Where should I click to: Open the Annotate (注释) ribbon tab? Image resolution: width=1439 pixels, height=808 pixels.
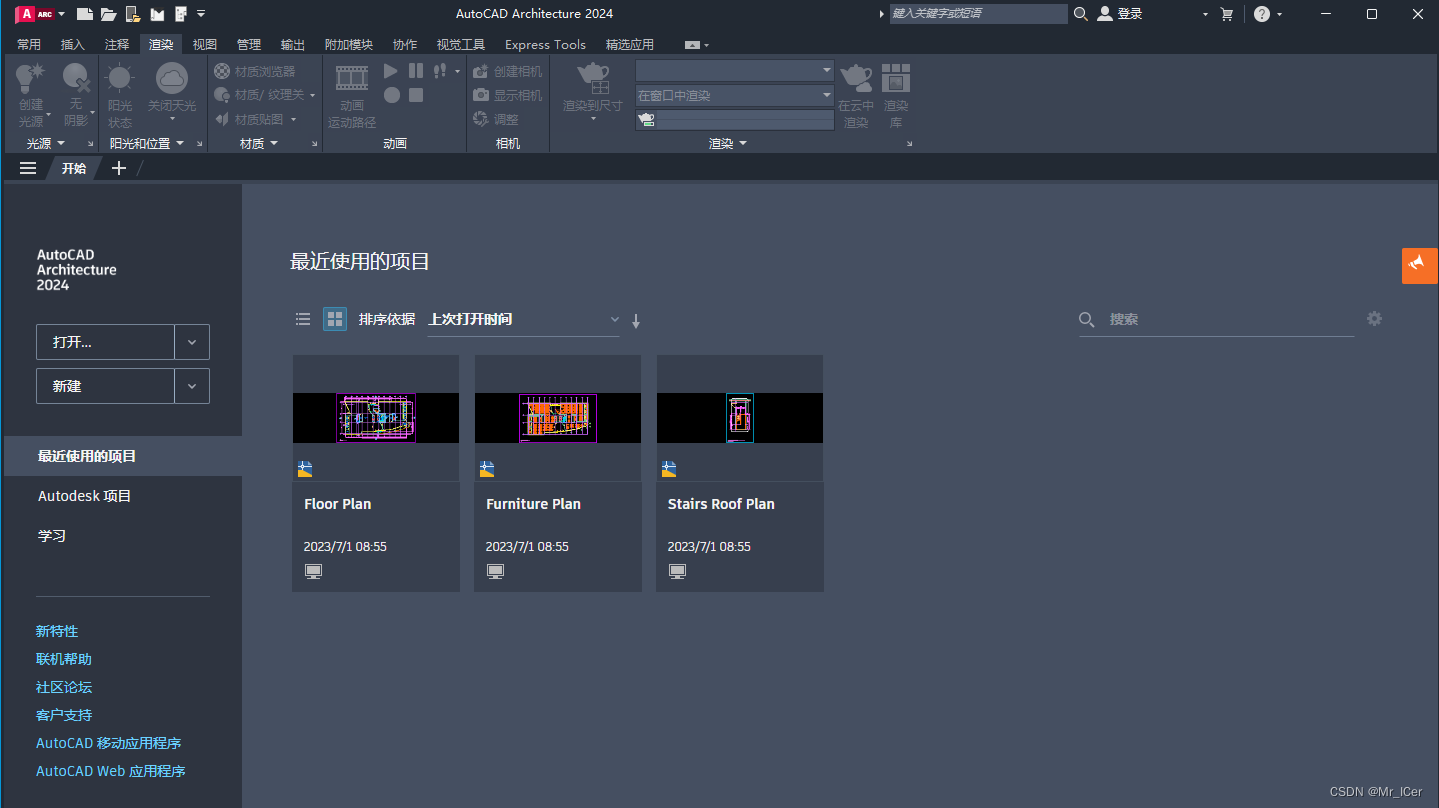click(117, 45)
